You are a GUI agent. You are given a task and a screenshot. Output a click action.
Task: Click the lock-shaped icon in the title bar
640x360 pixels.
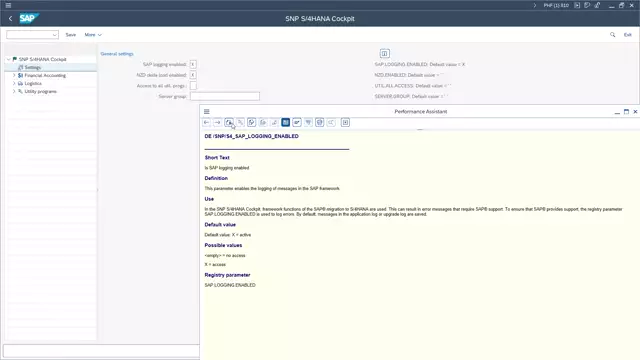[597, 5]
